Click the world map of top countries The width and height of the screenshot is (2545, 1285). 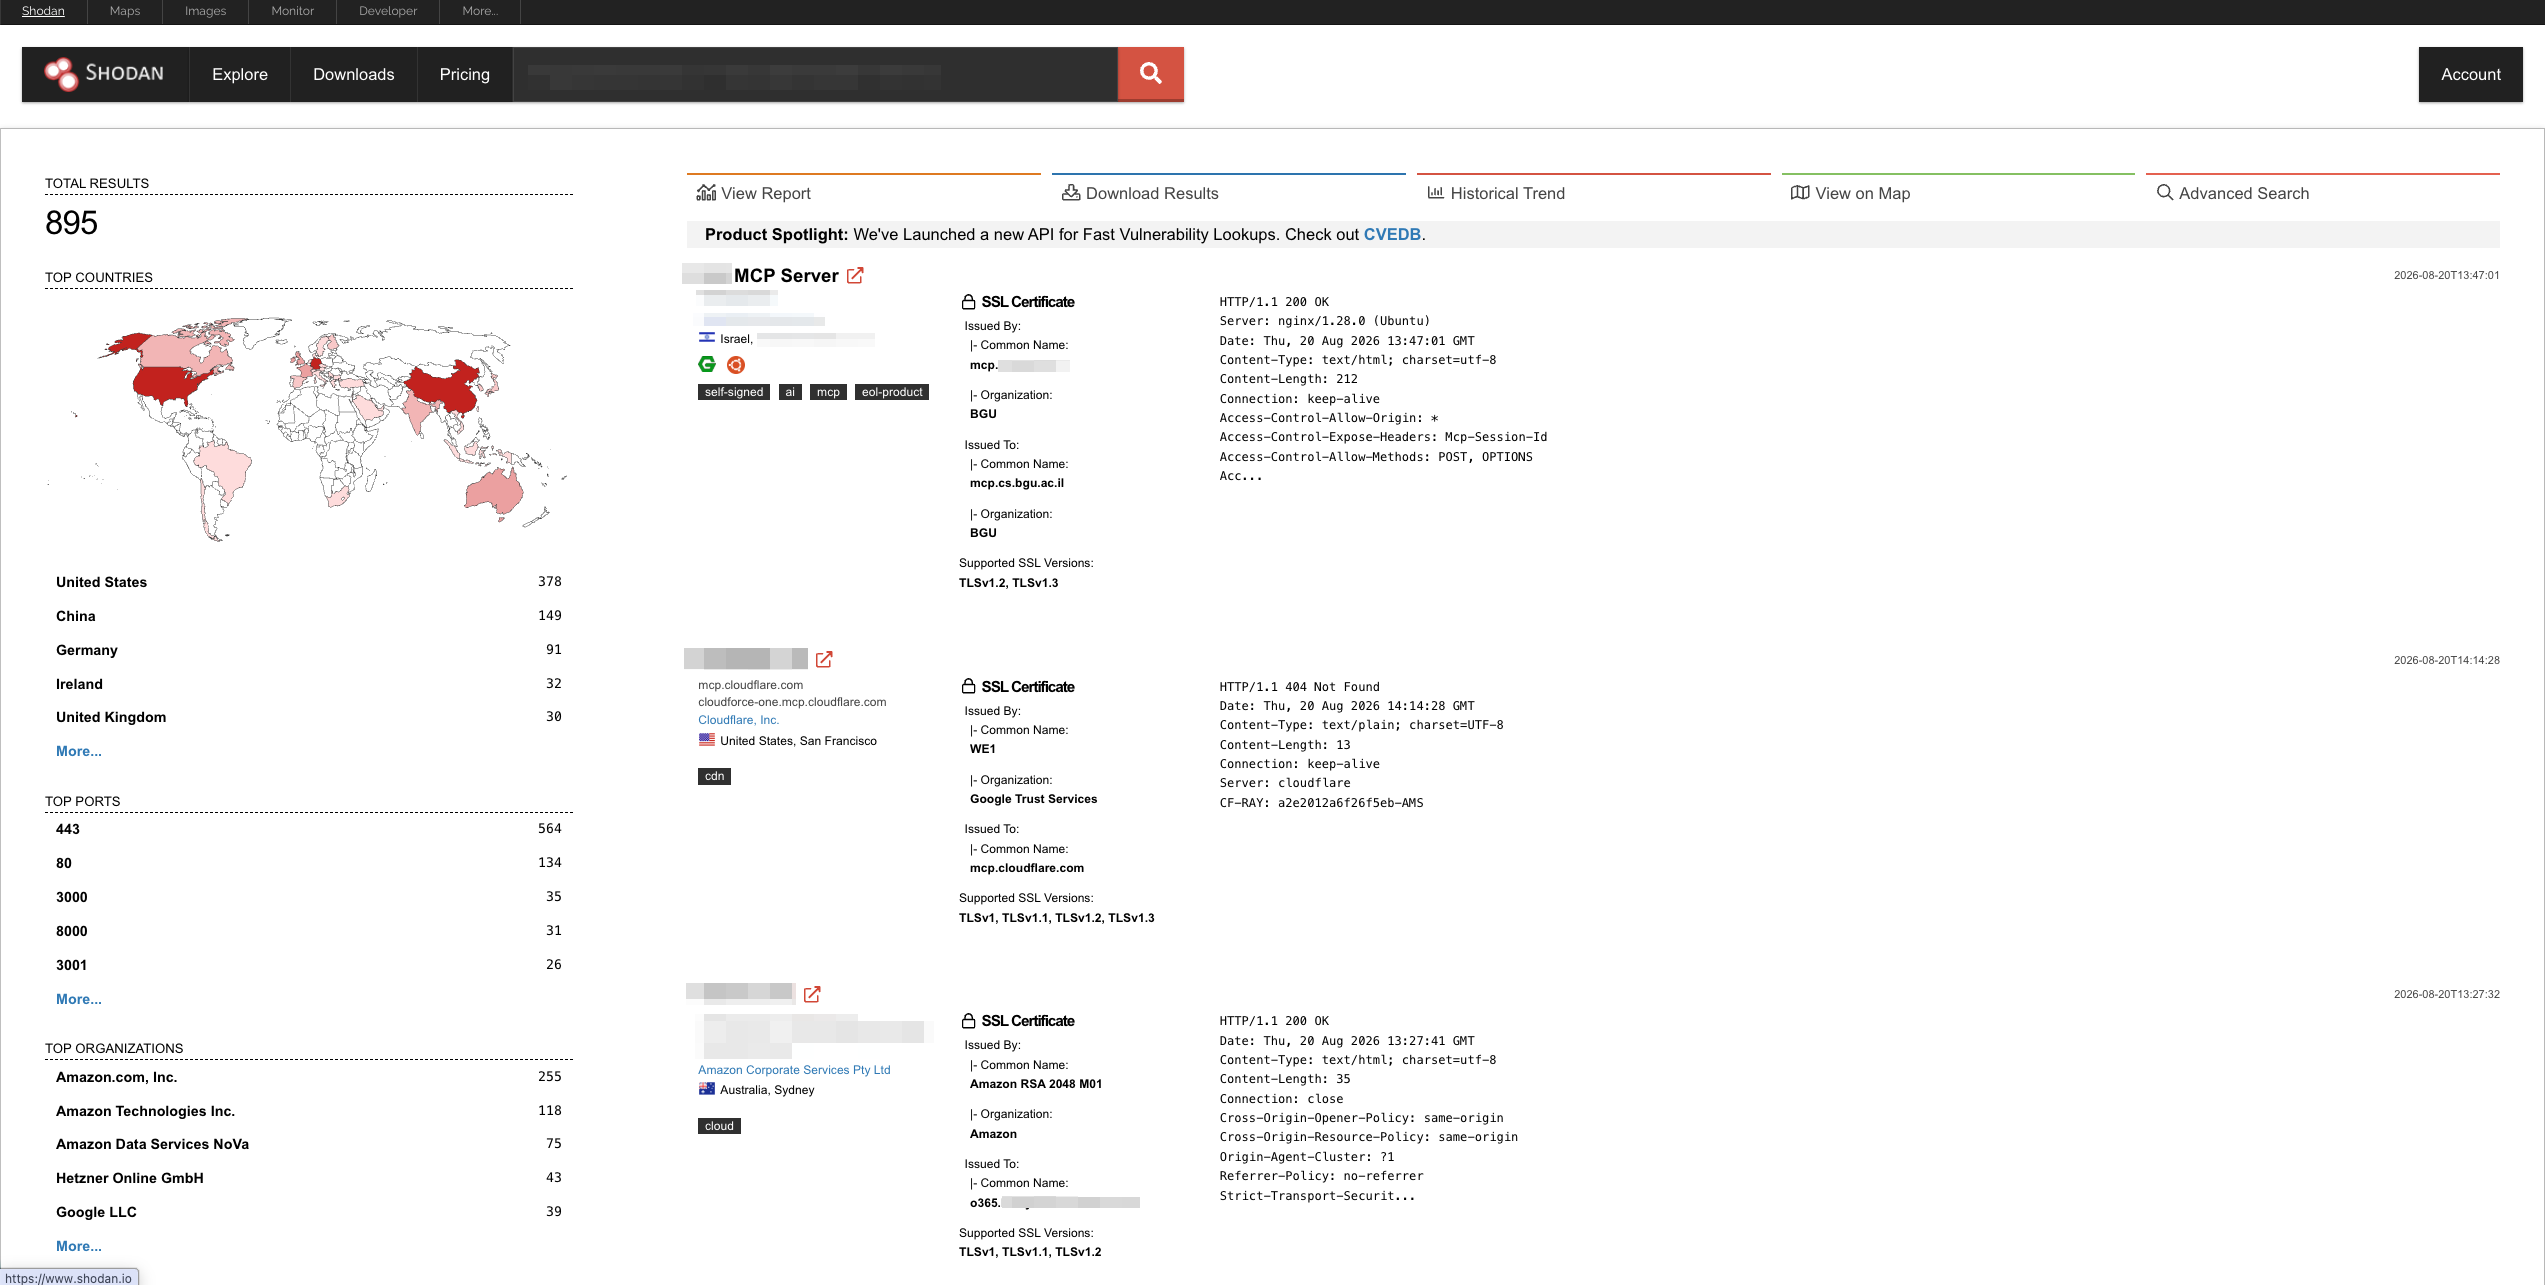click(x=308, y=428)
